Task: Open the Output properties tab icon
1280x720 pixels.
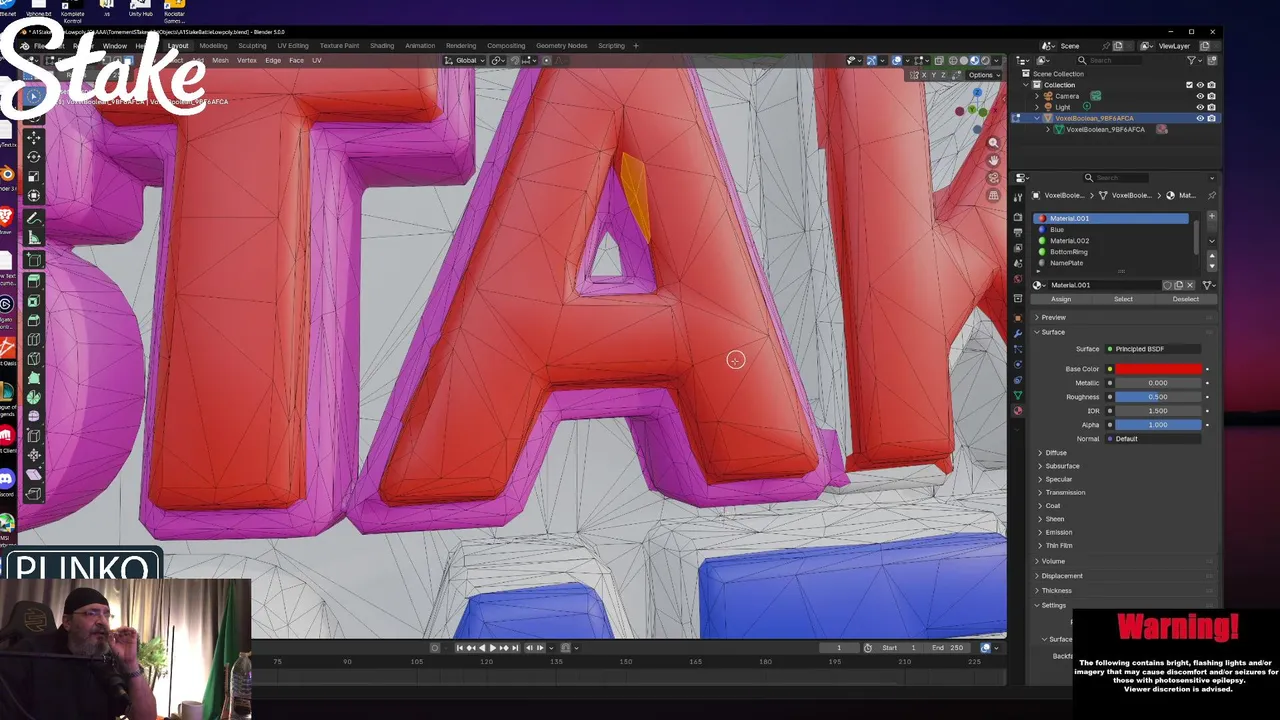Action: tap(1018, 232)
